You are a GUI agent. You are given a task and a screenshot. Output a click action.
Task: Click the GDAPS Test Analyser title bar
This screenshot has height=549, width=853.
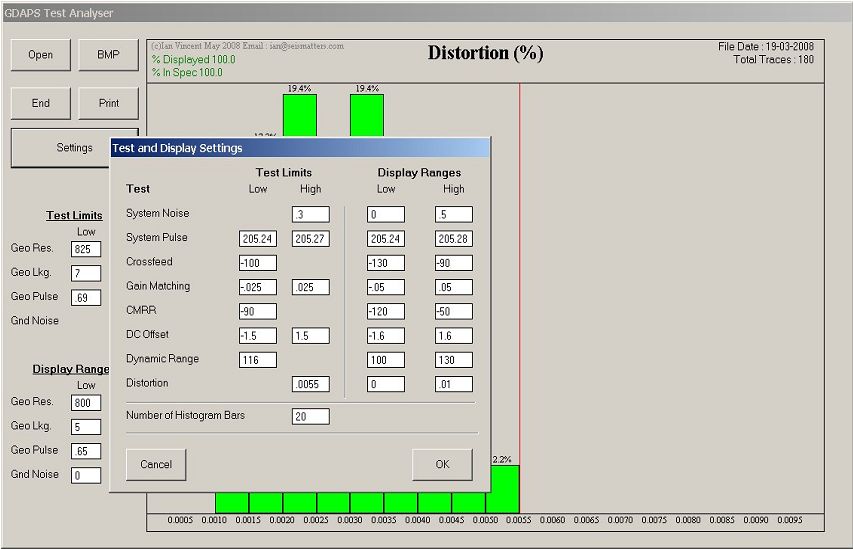(x=426, y=13)
